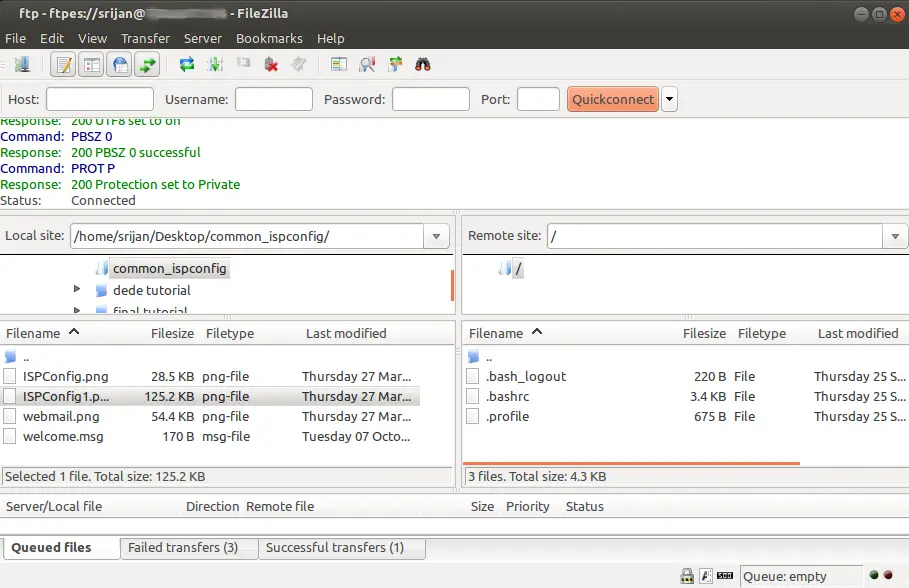Switch to the Failed transfers (3) tab
Screen dimensions: 909x588
coord(188,548)
